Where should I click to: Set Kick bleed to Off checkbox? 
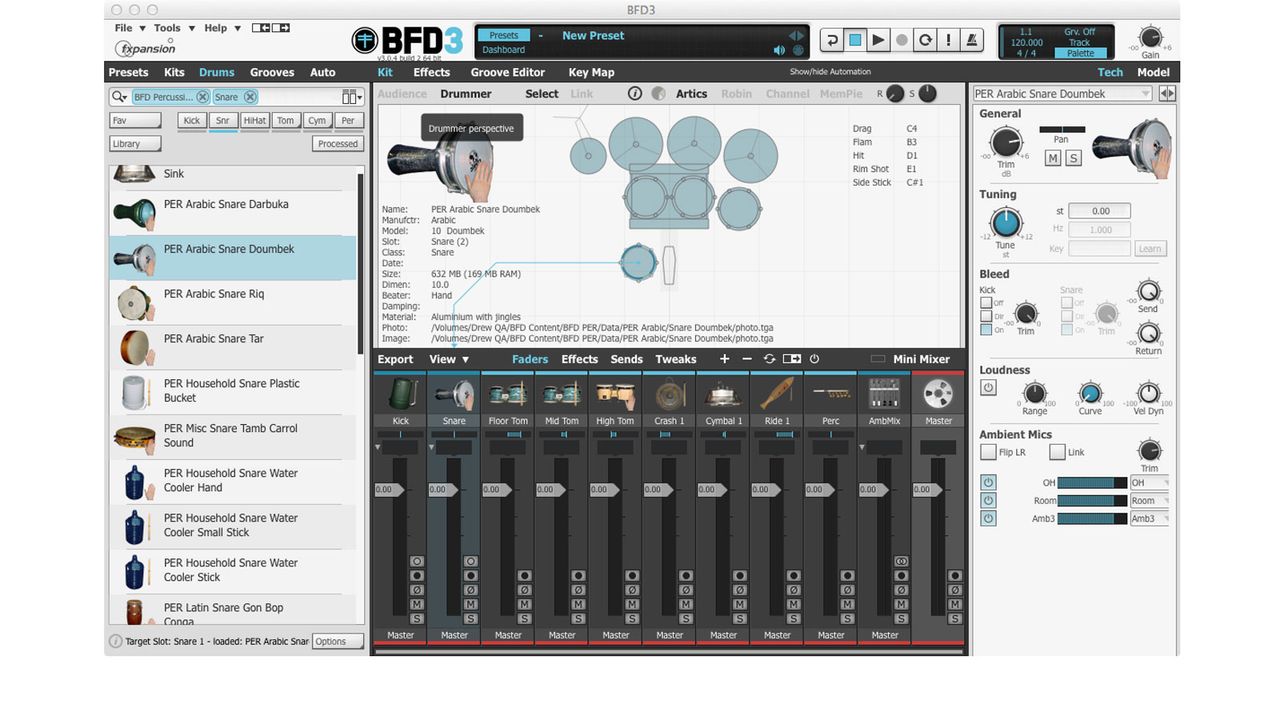[x=986, y=303]
